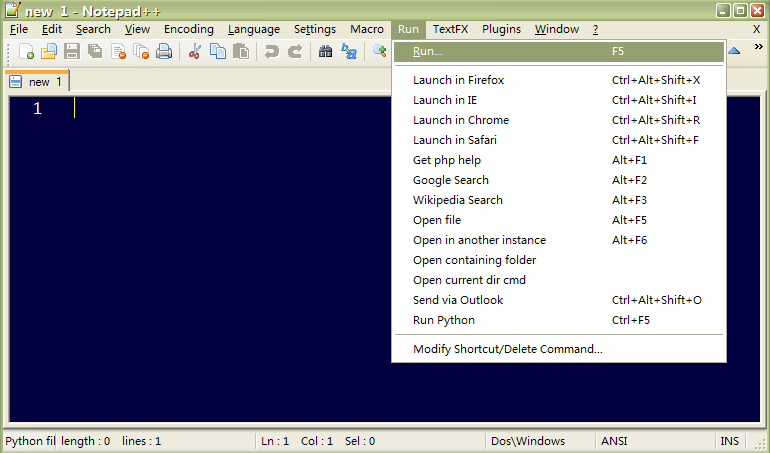This screenshot has width=770, height=453.
Task: Open the Window menu
Action: (557, 29)
